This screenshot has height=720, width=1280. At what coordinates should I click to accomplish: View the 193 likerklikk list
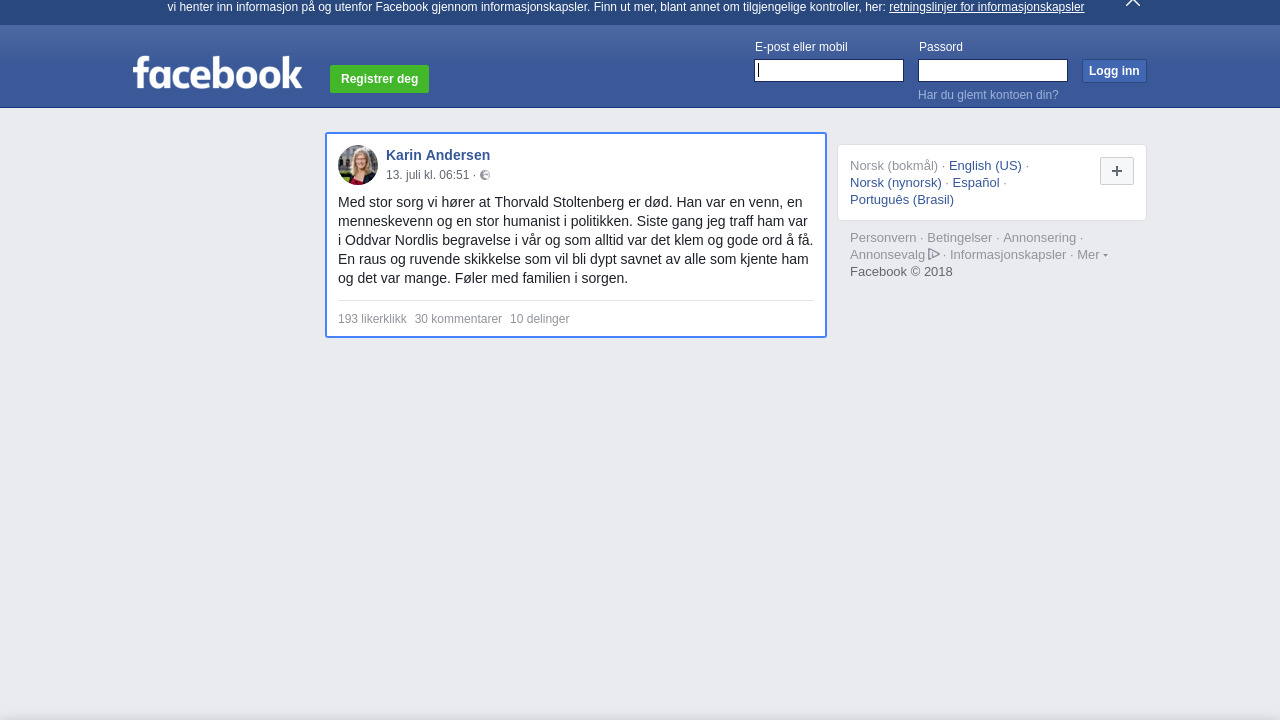click(372, 319)
